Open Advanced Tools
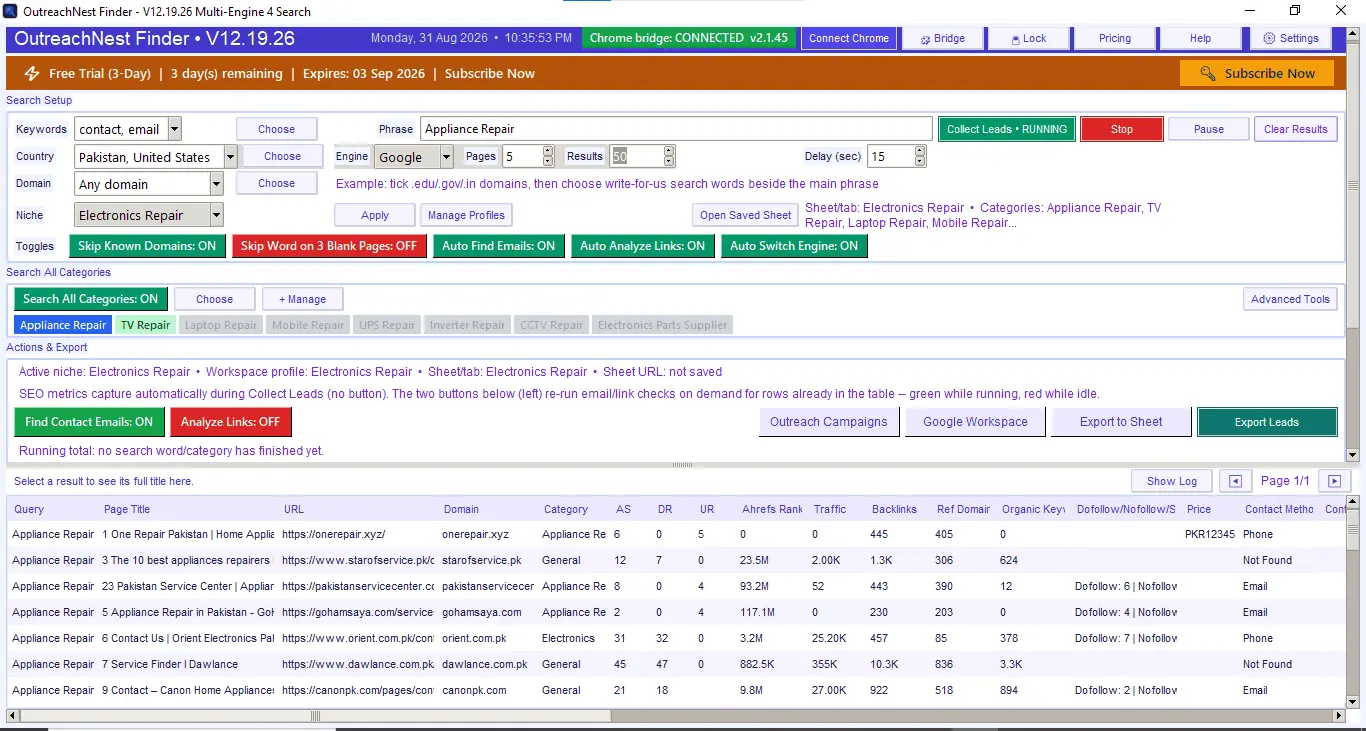This screenshot has height=731, width=1366. coord(1290,299)
